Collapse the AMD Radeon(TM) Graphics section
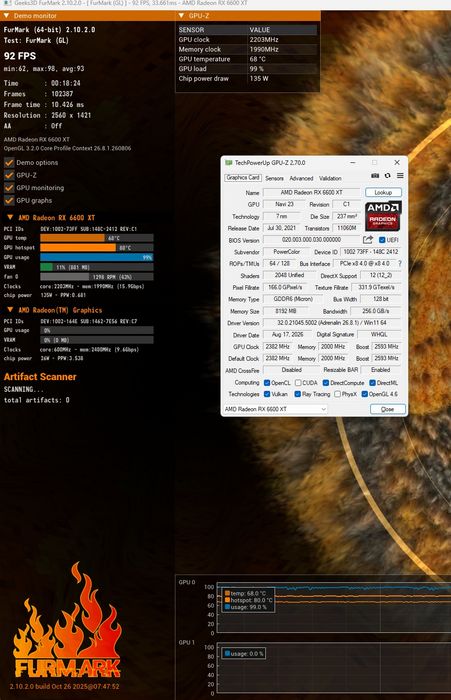 [10, 310]
